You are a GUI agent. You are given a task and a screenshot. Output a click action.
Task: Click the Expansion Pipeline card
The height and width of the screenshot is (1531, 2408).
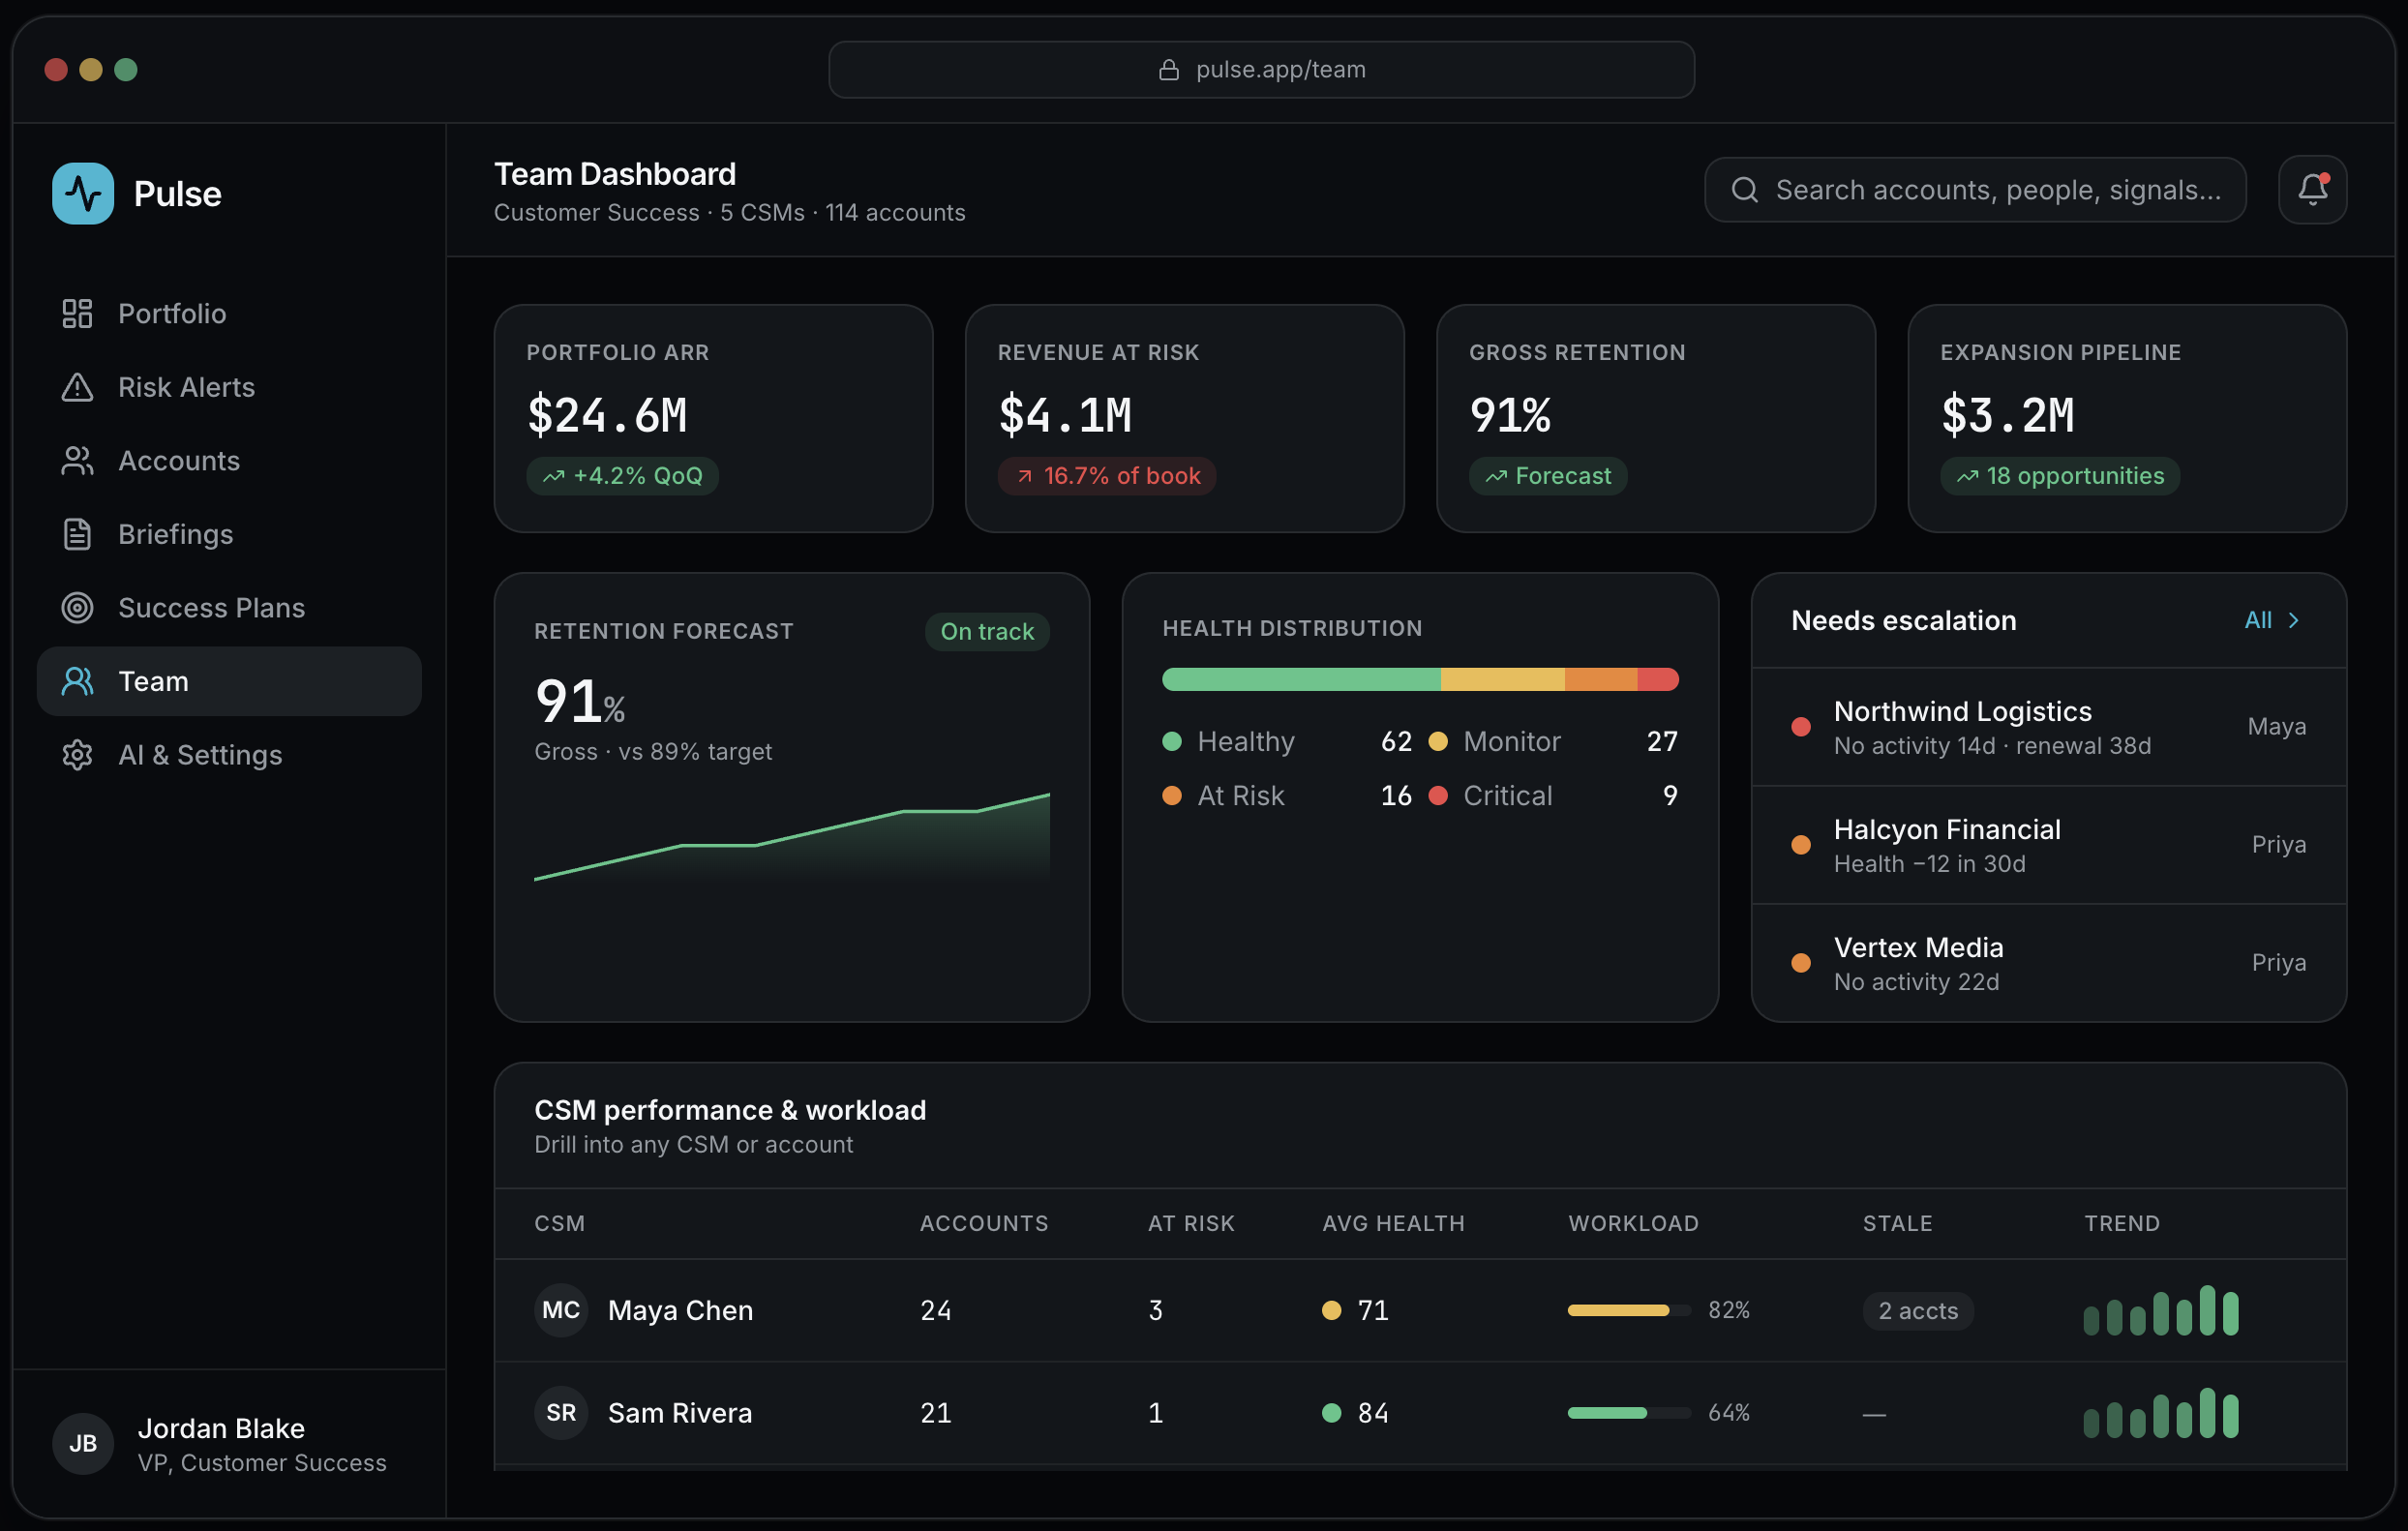coord(2126,418)
